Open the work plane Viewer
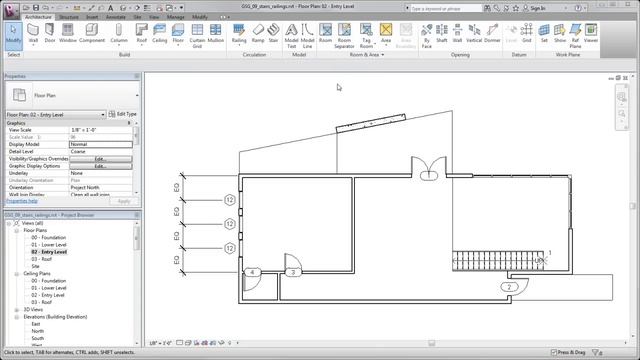640x360 pixels. (591, 33)
